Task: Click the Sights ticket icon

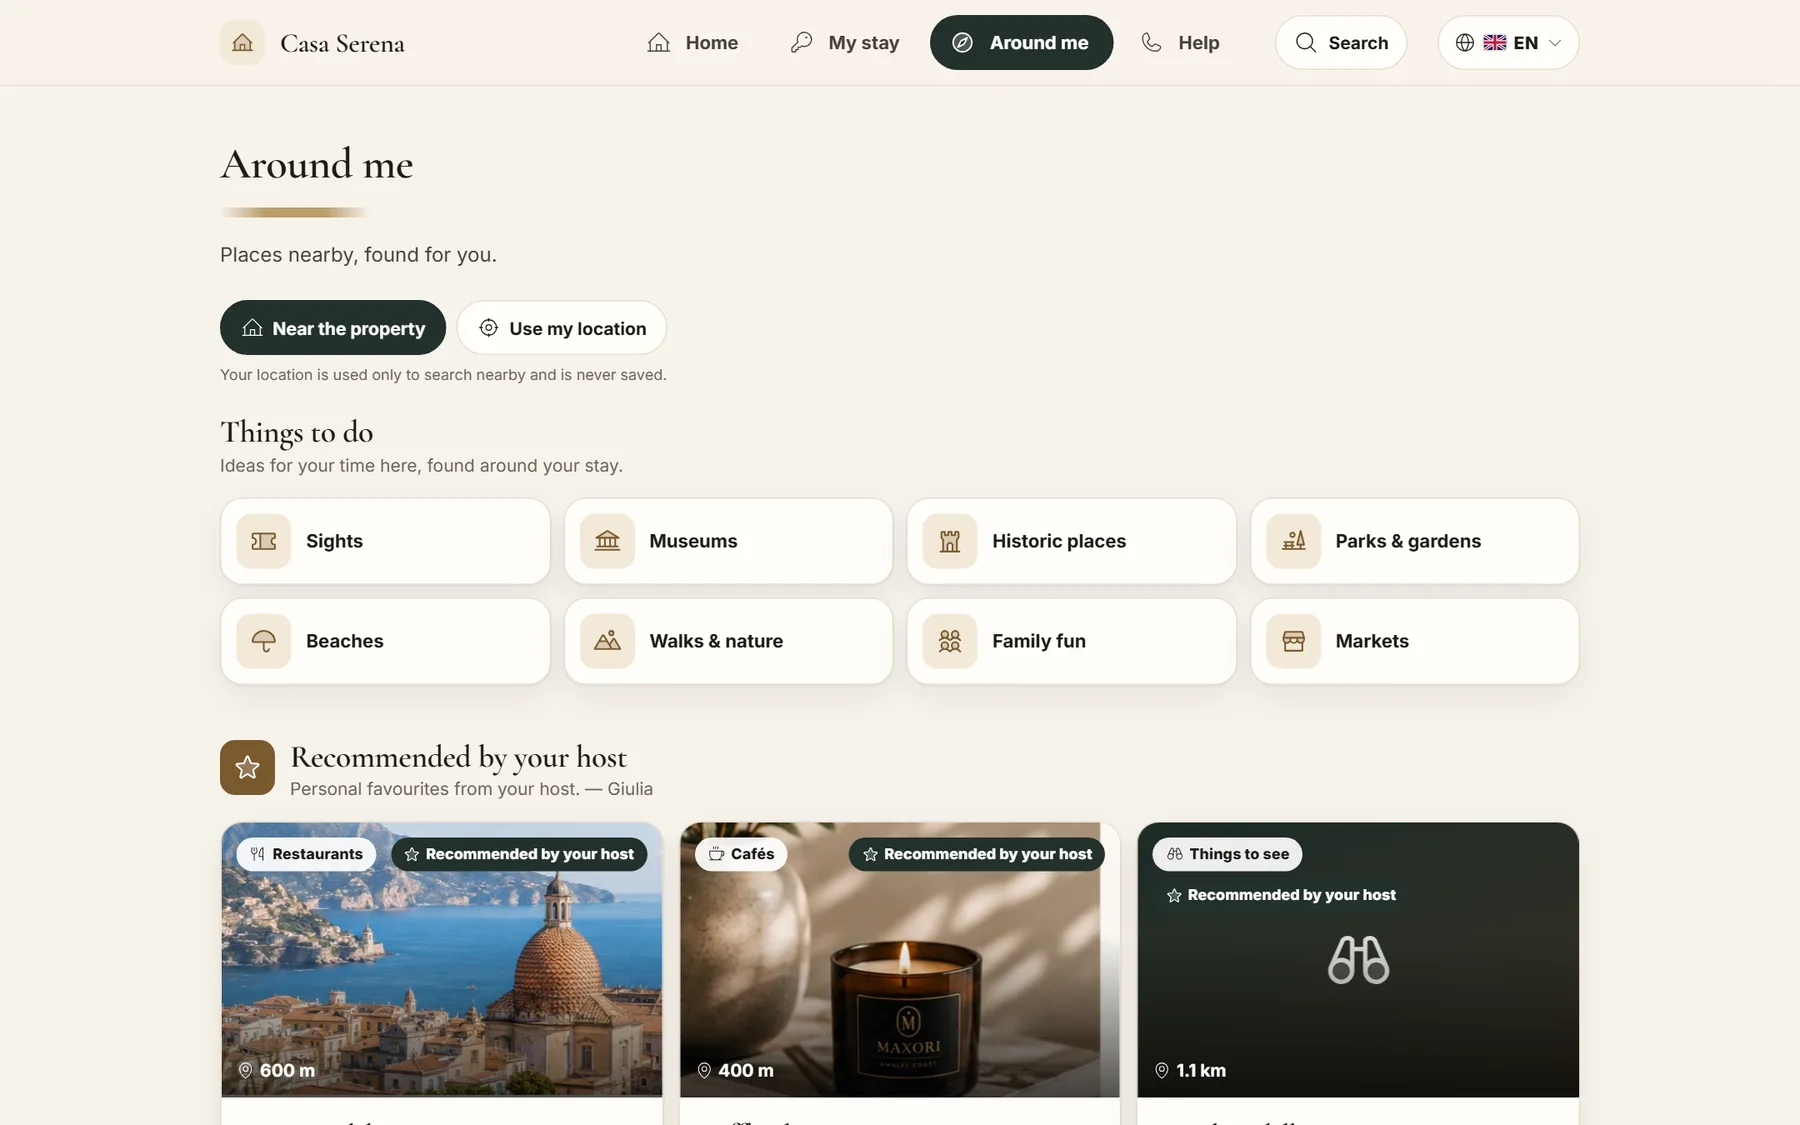Action: coord(264,541)
